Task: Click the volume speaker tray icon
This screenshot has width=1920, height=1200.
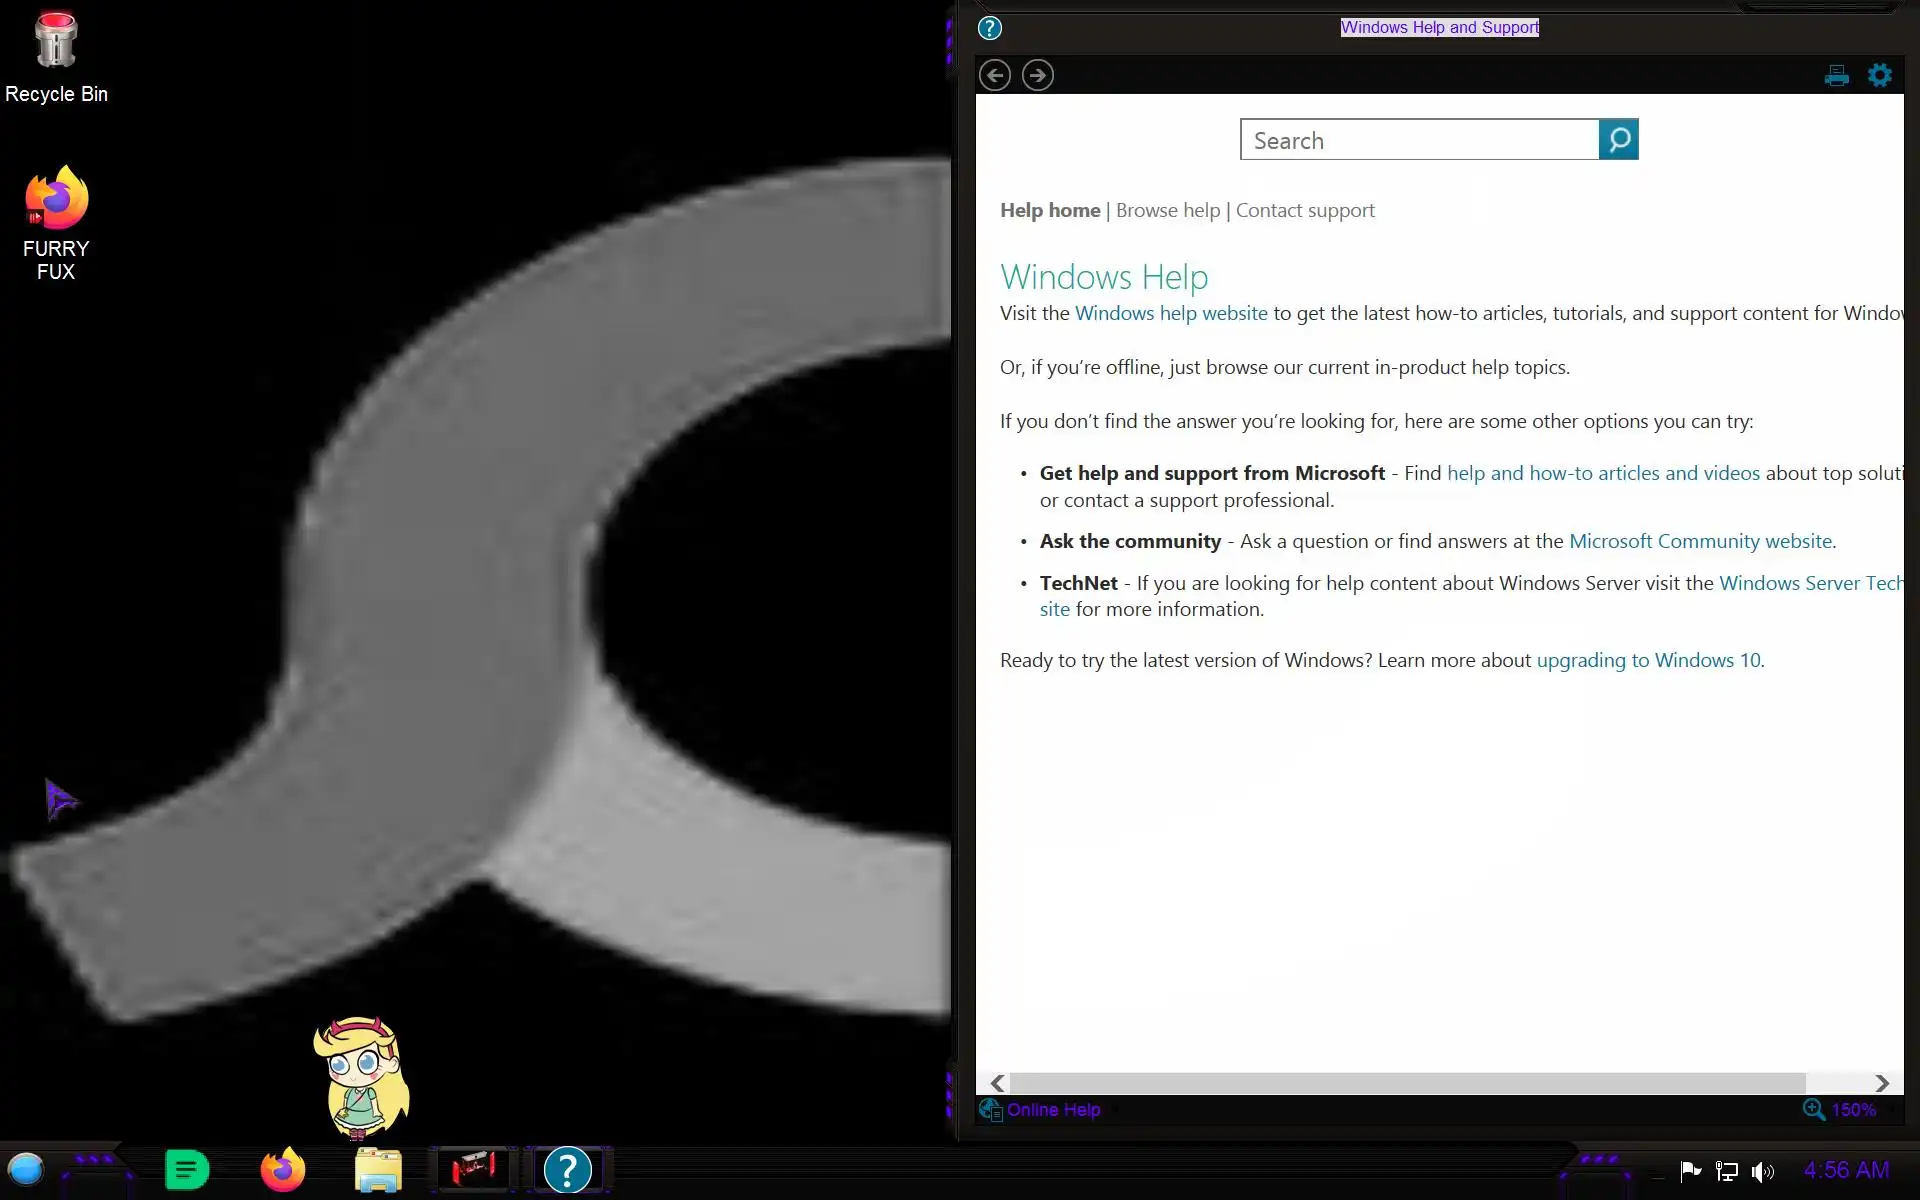Action: click(x=1762, y=1171)
